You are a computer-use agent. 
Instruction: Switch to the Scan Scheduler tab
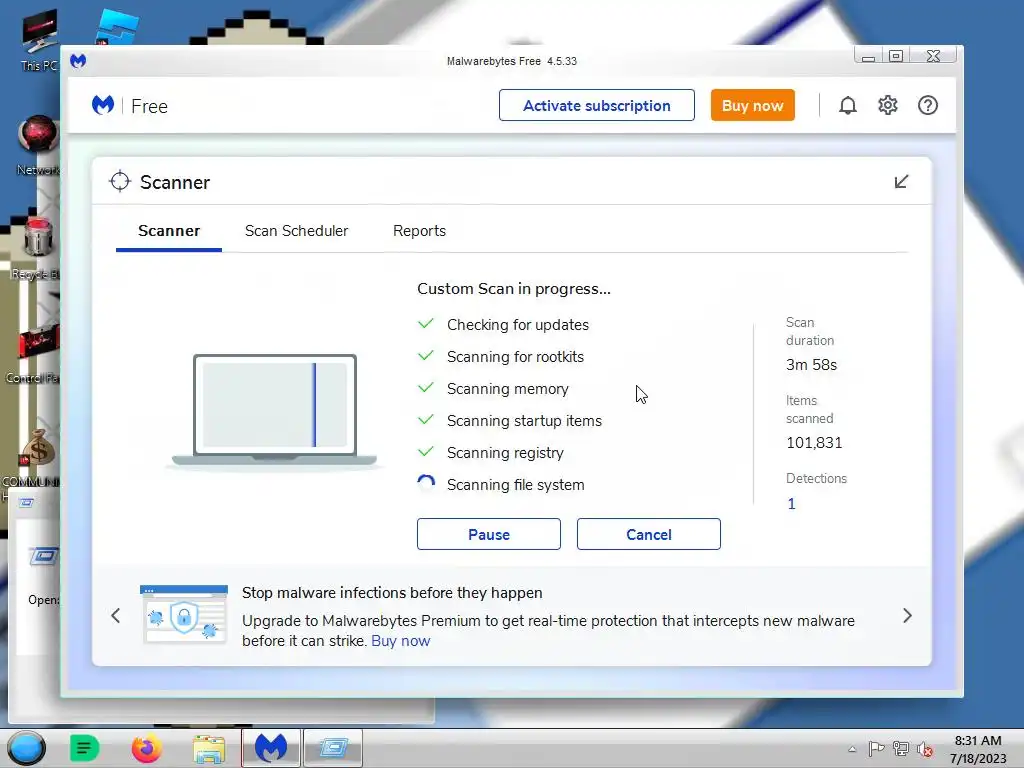pyautogui.click(x=296, y=231)
